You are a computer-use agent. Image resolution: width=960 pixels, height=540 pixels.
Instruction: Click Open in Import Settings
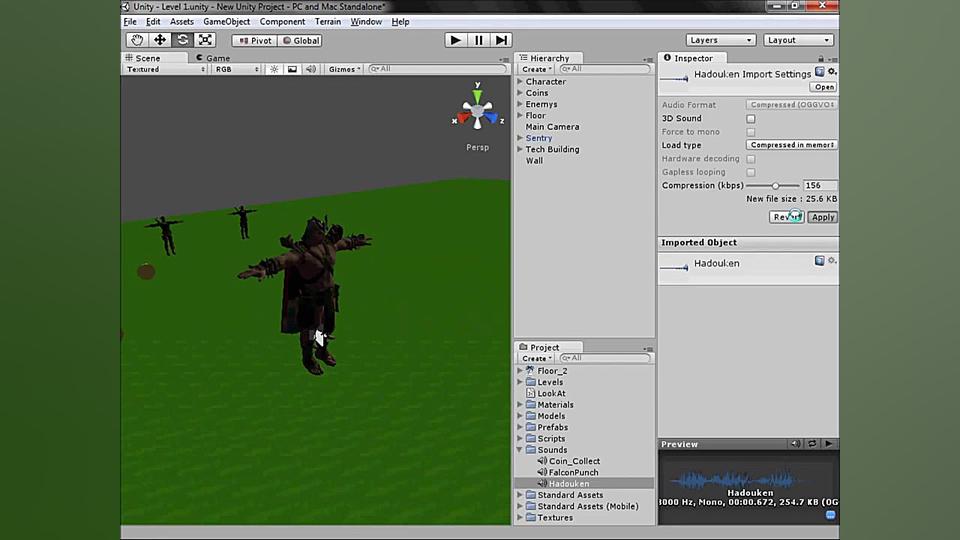(x=823, y=87)
